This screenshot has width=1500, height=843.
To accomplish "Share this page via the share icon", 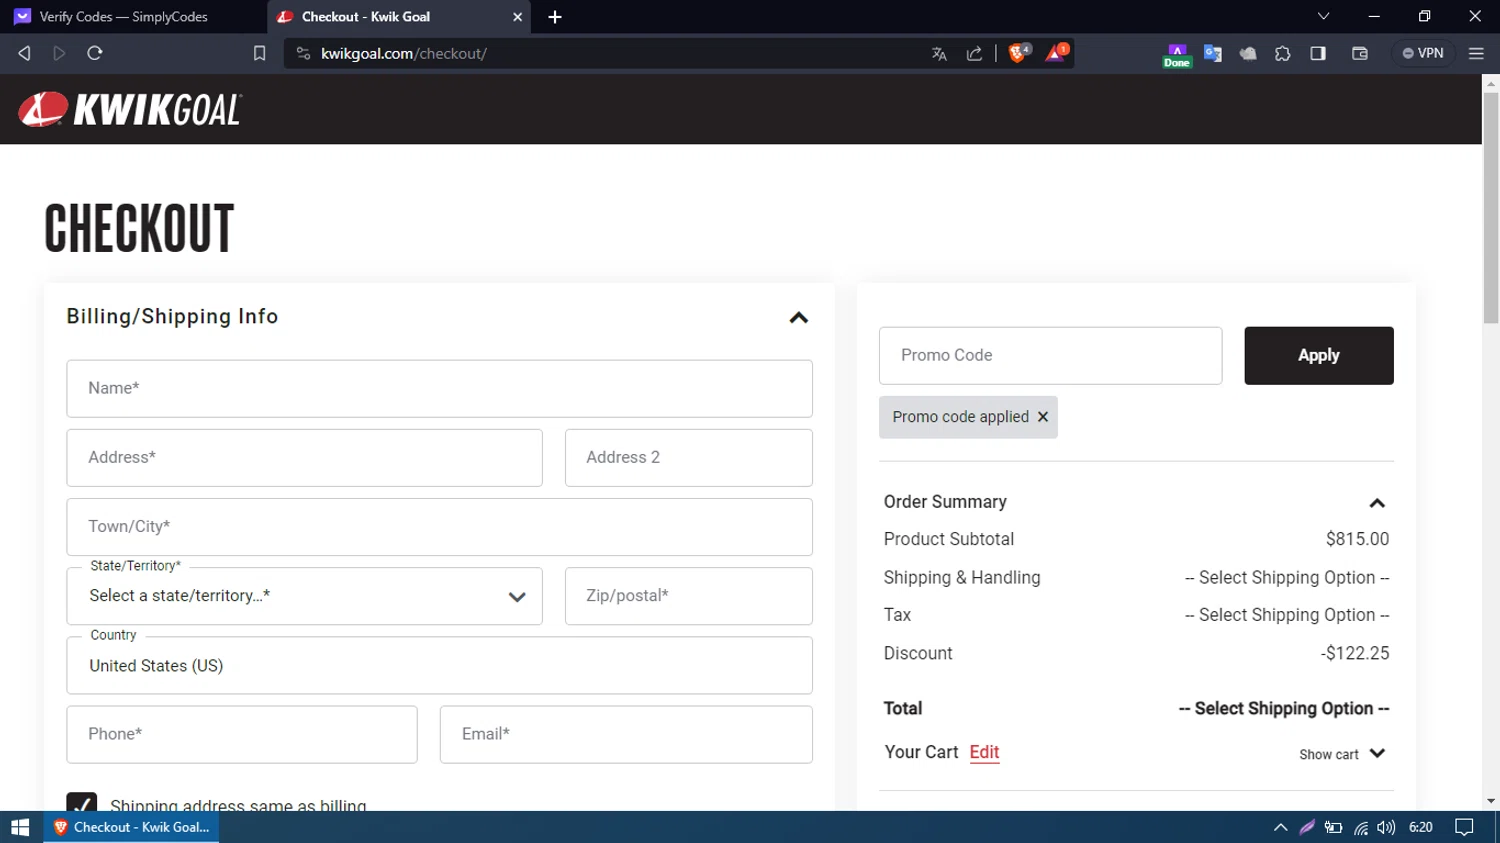I will [974, 54].
